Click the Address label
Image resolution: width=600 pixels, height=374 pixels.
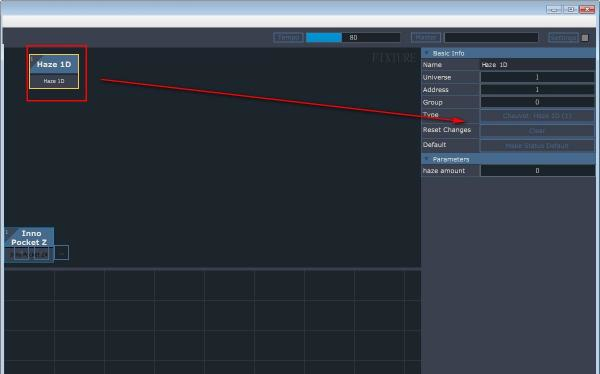tap(435, 90)
